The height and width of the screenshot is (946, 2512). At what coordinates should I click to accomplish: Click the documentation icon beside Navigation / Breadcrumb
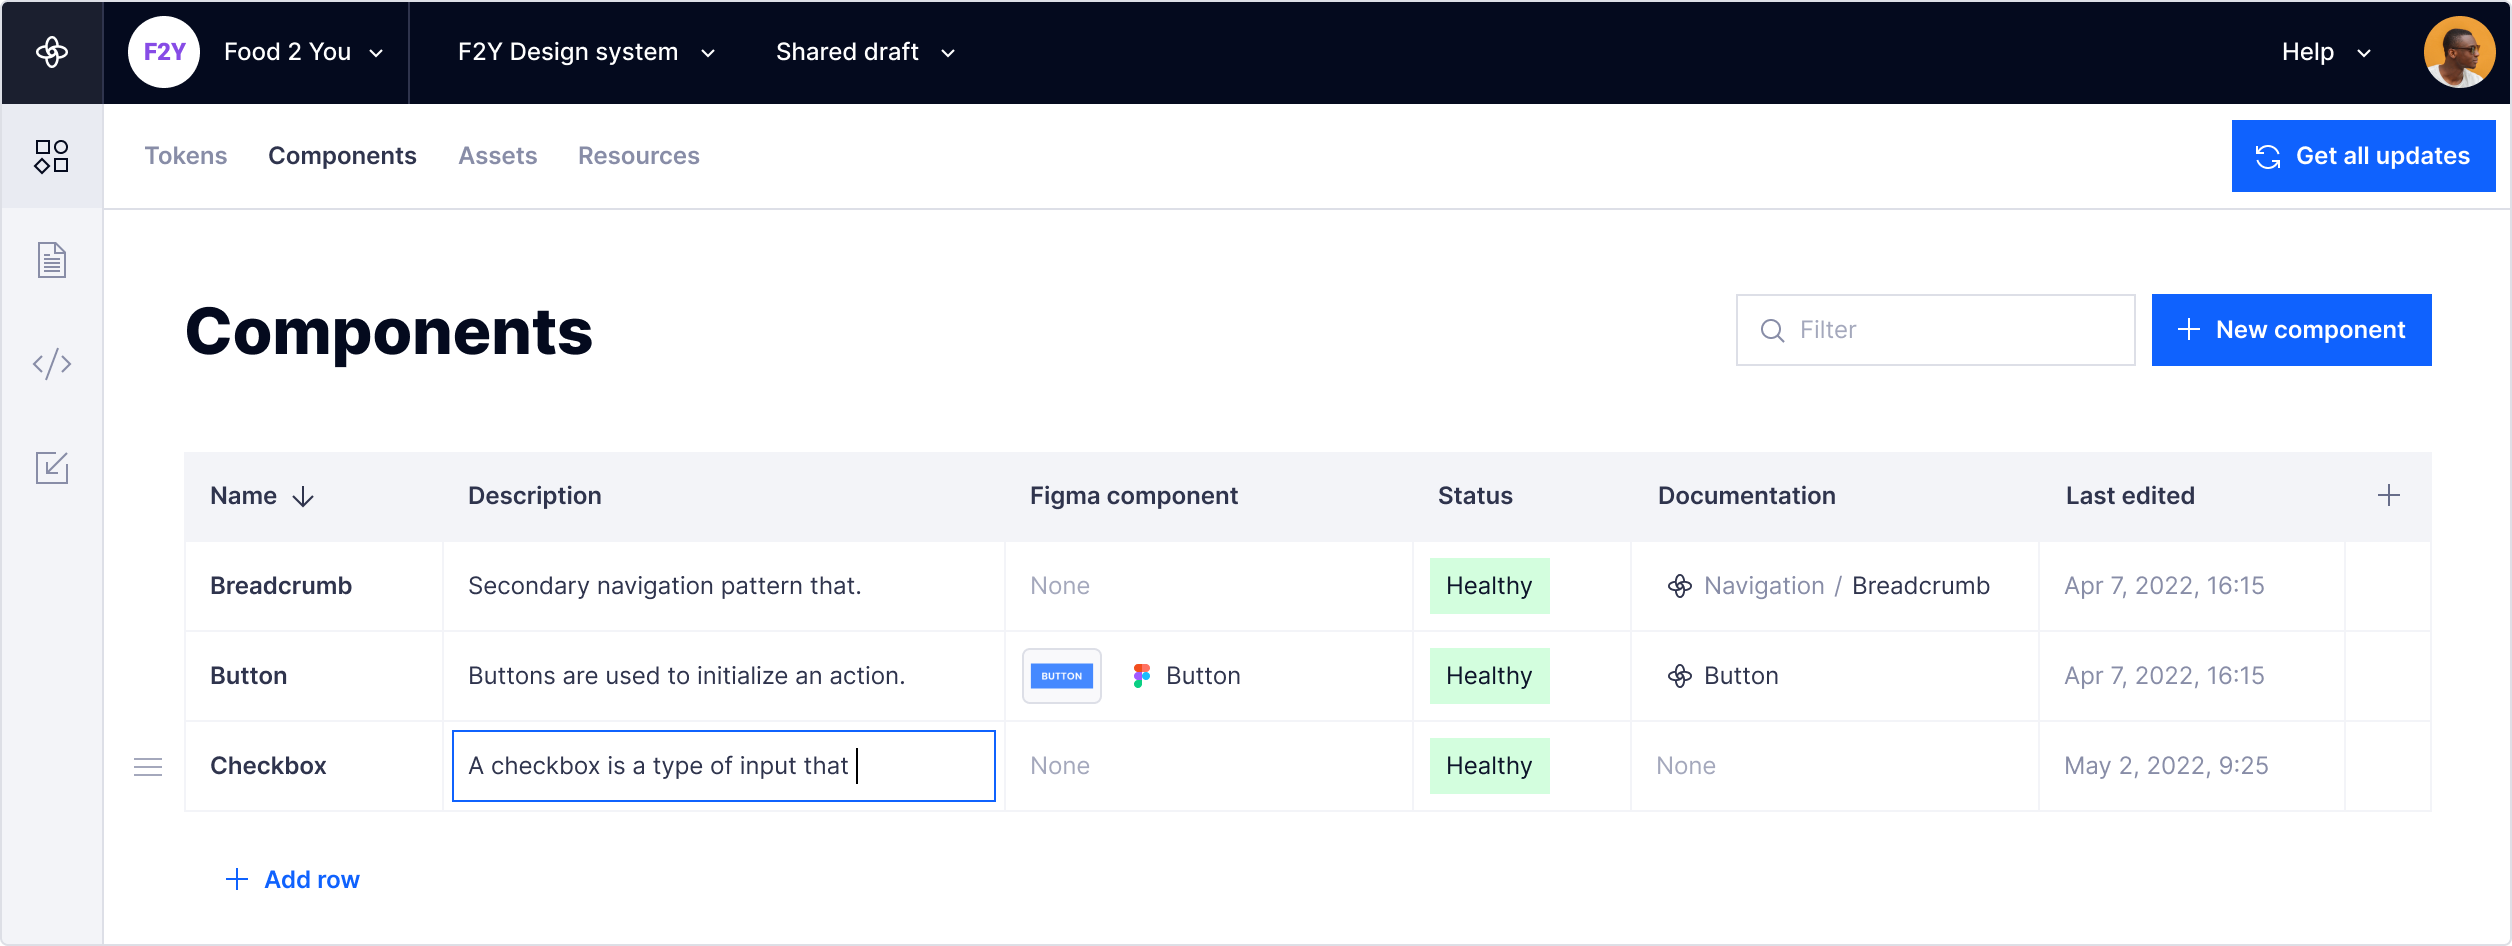1680,586
